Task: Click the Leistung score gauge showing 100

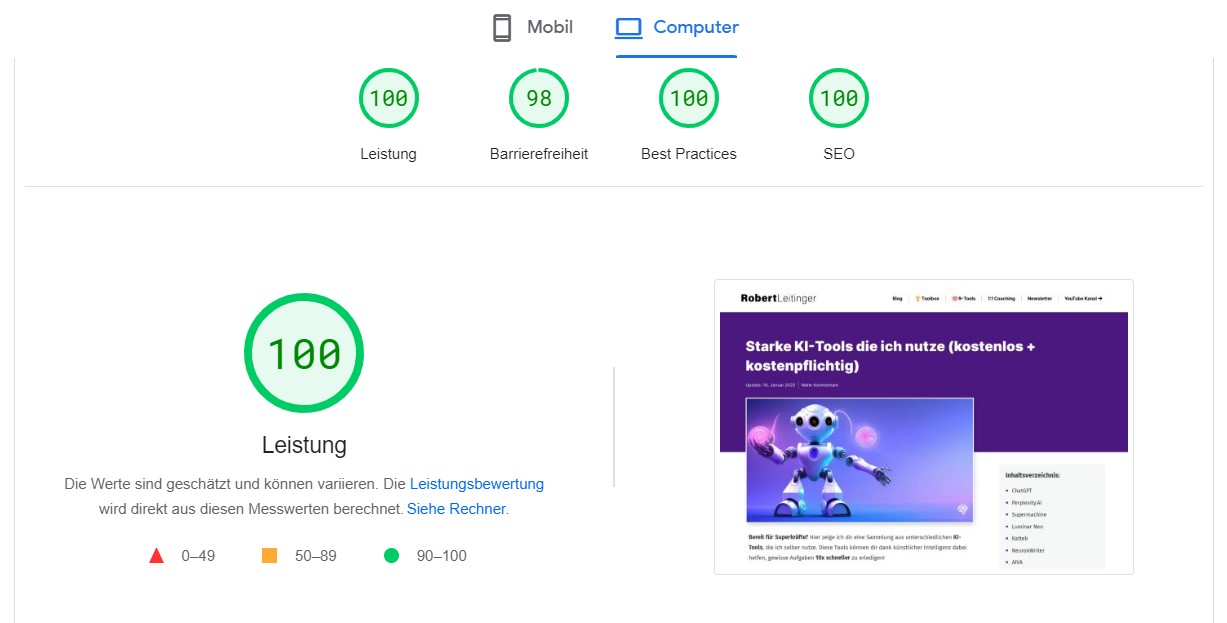Action: 388,97
